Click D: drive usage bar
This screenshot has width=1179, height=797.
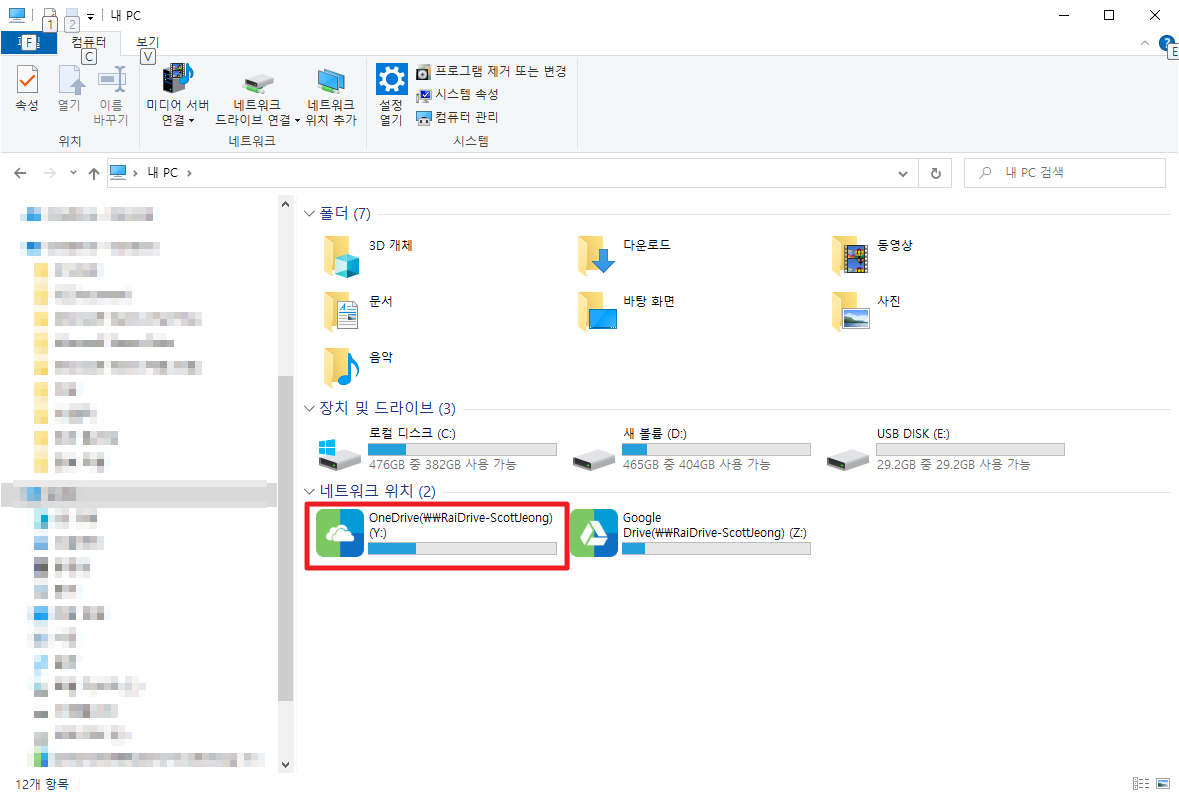716,450
